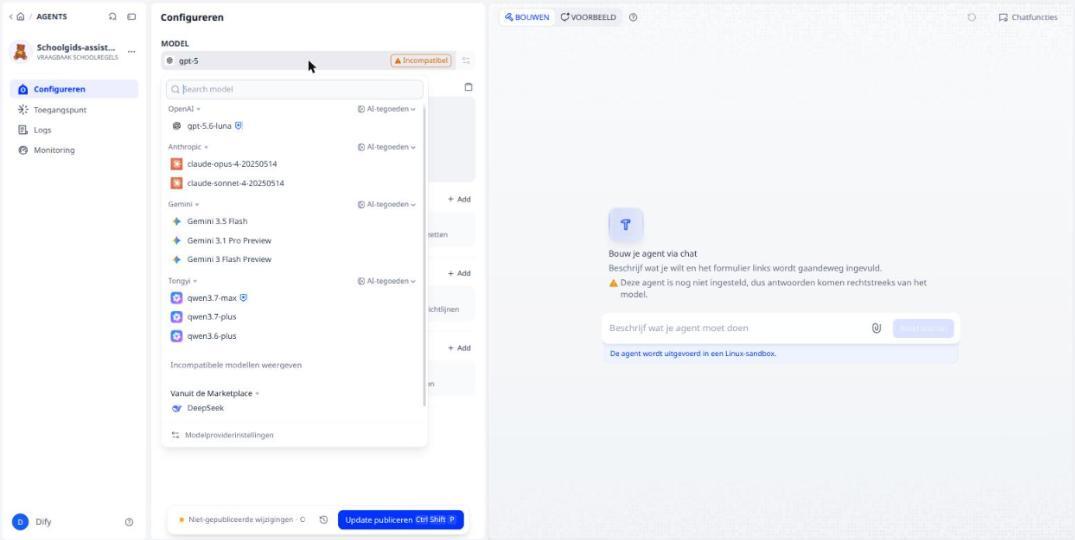Click the claude-opus-4-20250514 model icon
1075x540 pixels.
pos(176,164)
